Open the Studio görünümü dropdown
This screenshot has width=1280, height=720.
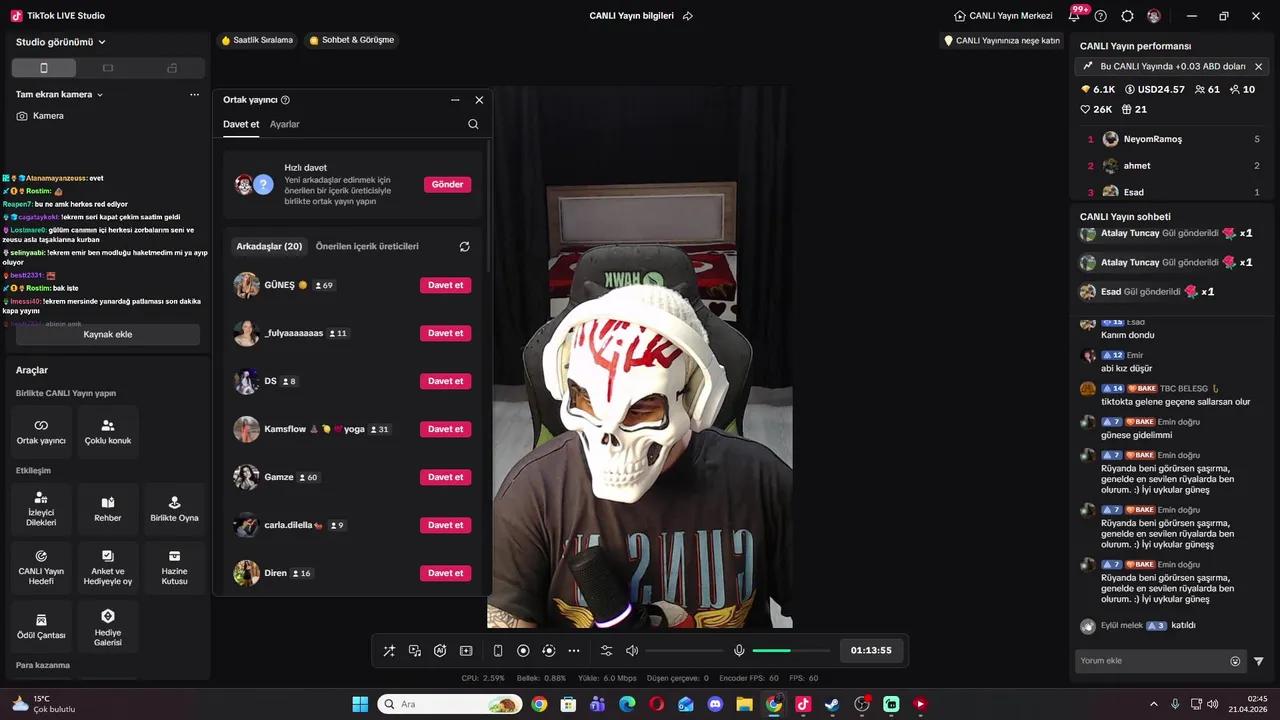click(x=55, y=42)
